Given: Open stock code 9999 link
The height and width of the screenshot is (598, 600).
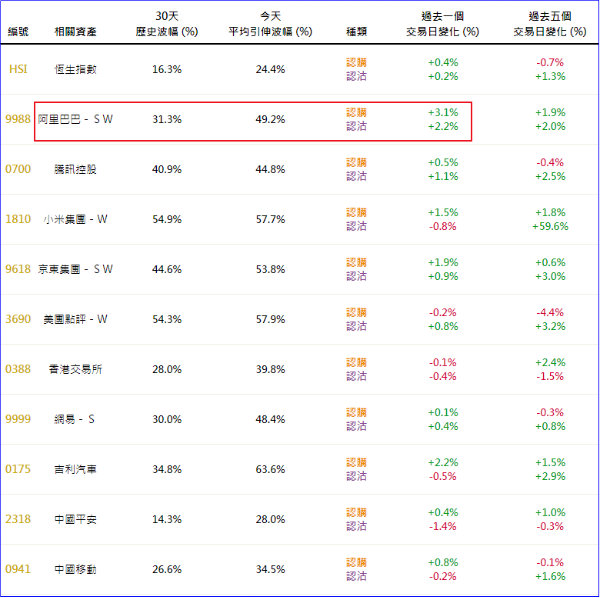Looking at the screenshot, I should click(x=18, y=419).
